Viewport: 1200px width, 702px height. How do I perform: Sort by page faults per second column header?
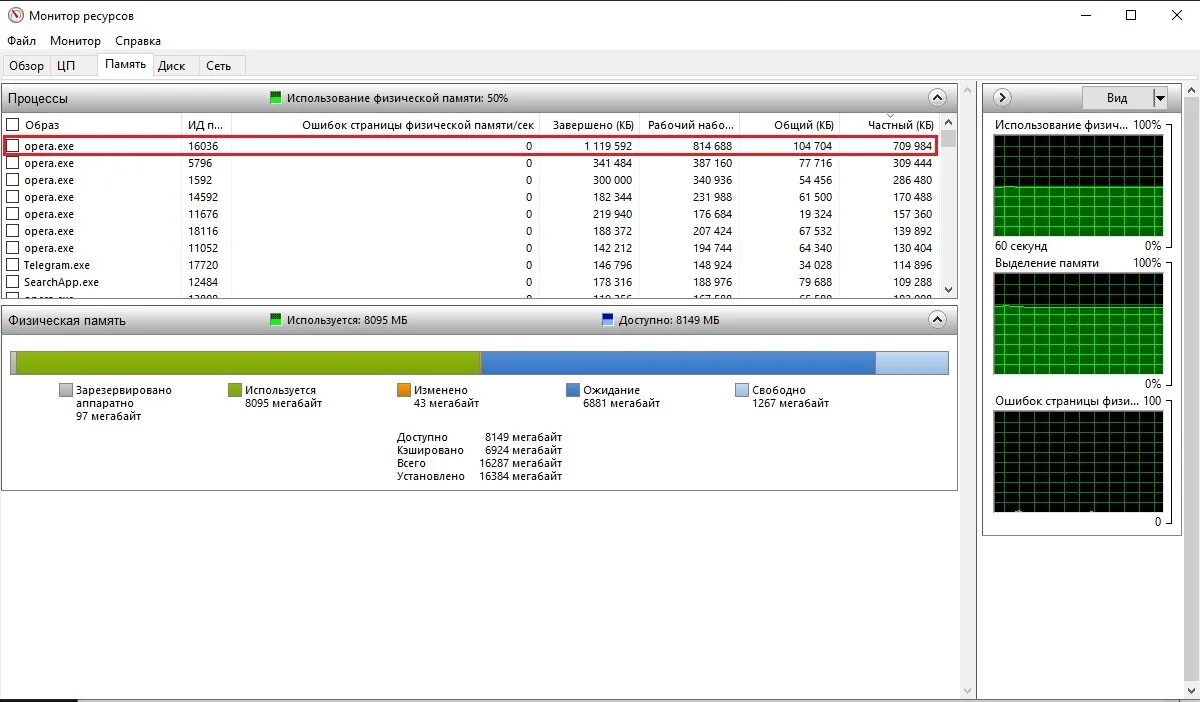pyautogui.click(x=386, y=125)
